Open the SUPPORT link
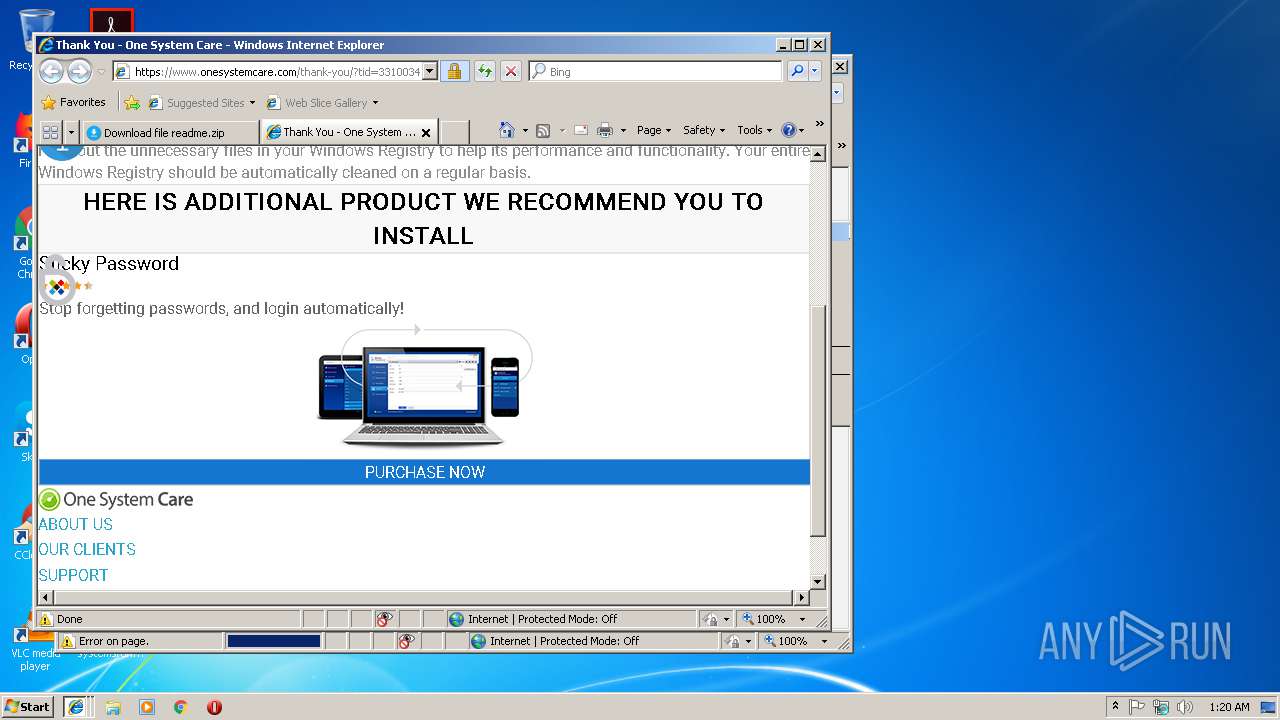 point(73,575)
